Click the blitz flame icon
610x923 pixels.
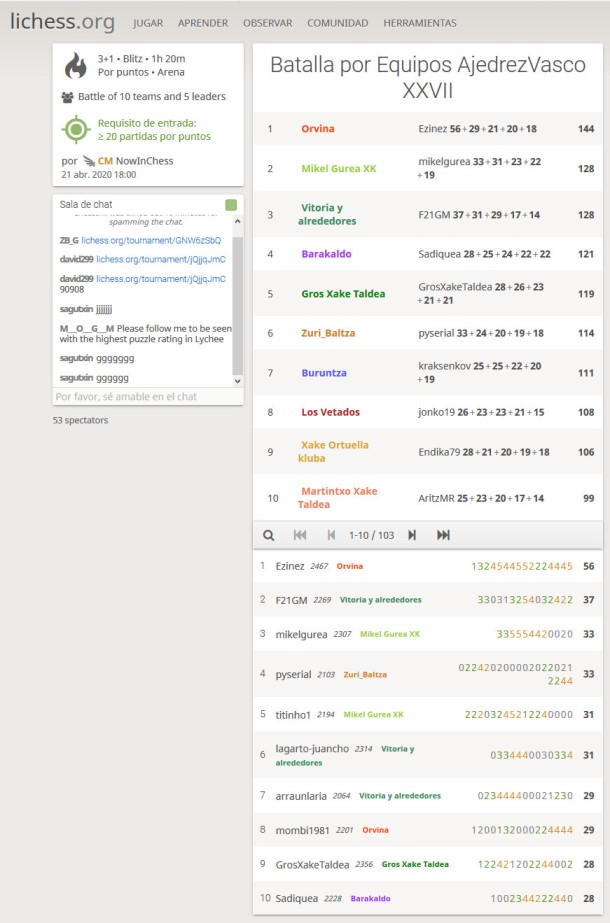click(x=76, y=65)
